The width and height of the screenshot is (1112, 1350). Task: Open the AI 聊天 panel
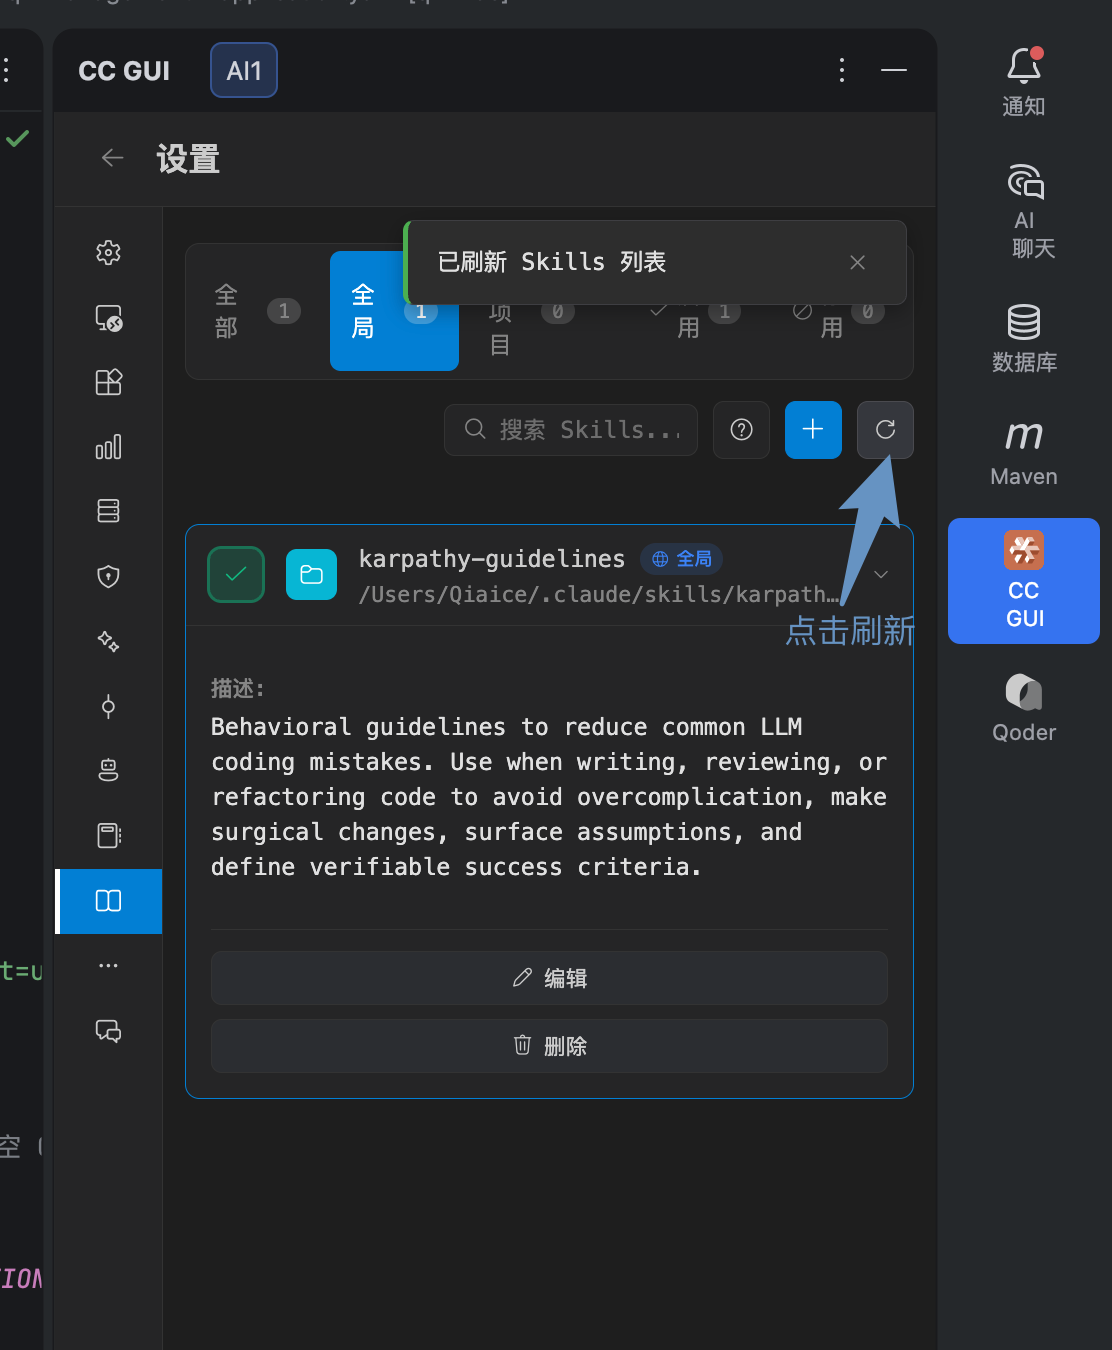point(1025,211)
